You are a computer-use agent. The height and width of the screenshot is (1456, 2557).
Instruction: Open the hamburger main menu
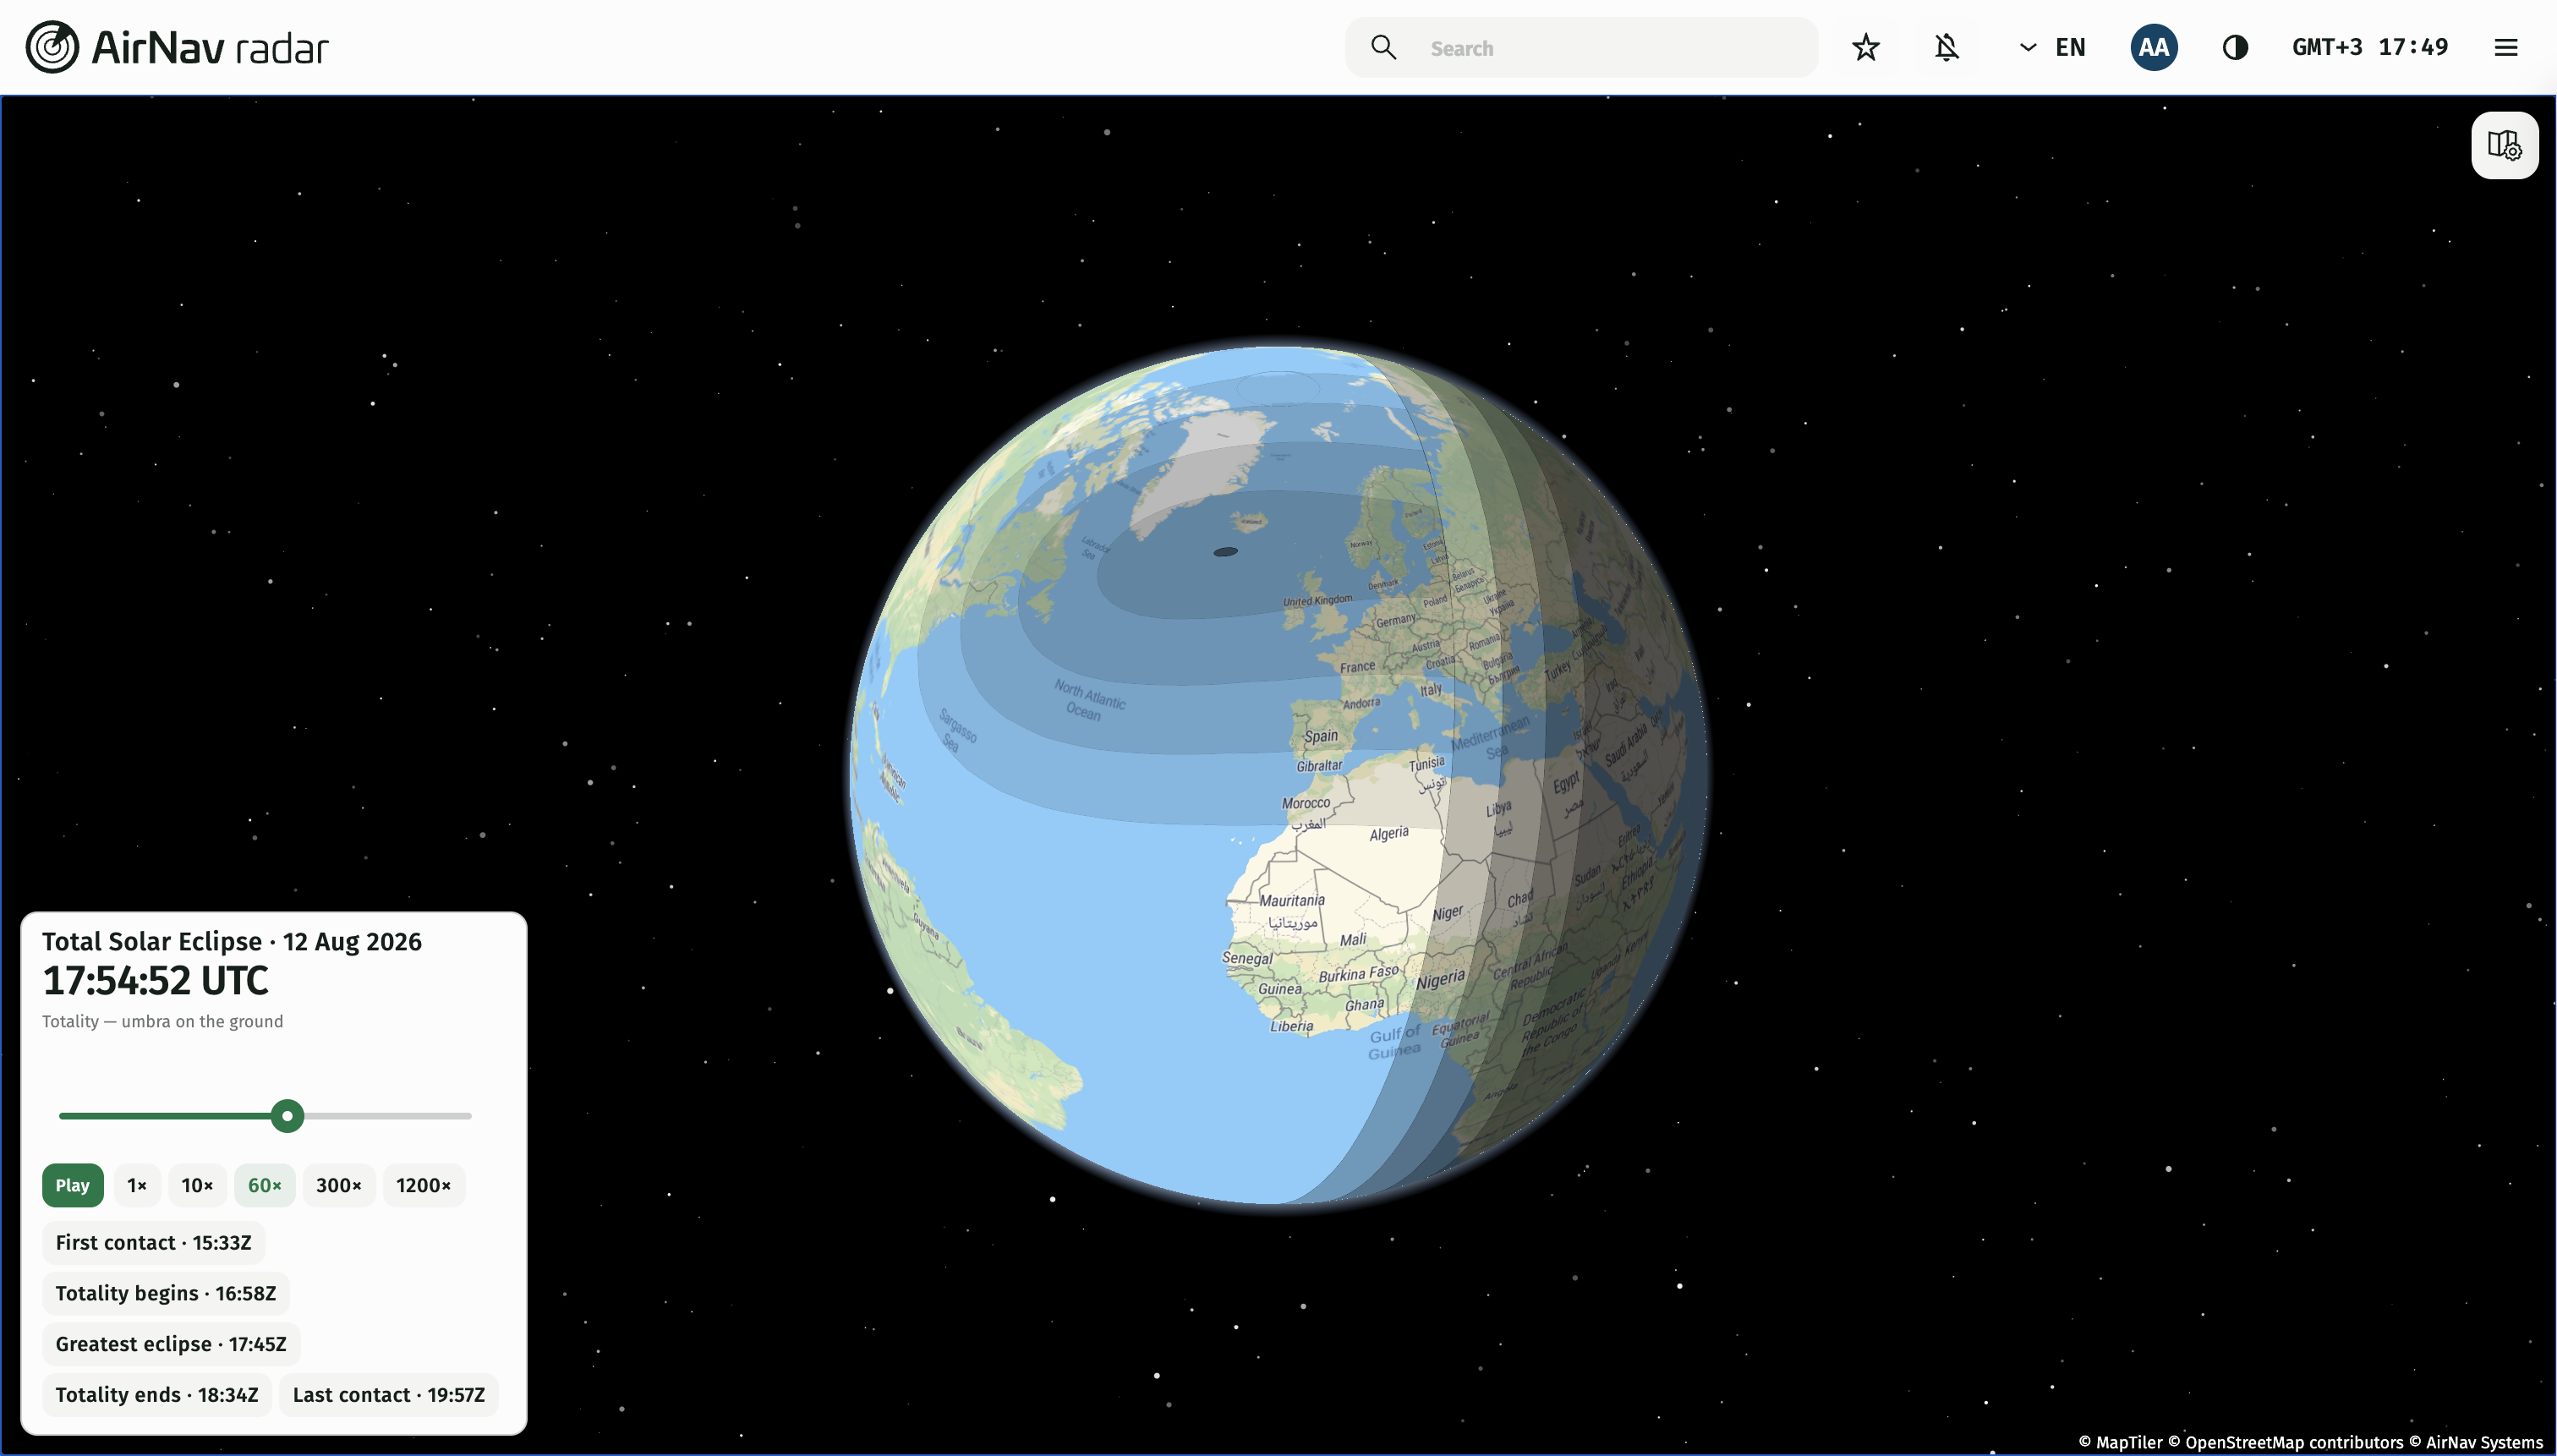coord(2505,47)
